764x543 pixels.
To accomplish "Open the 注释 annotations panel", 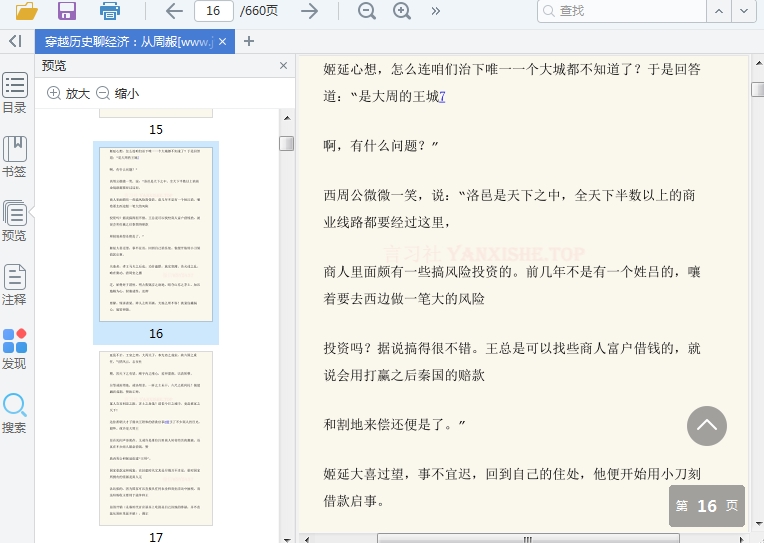I will pos(14,285).
